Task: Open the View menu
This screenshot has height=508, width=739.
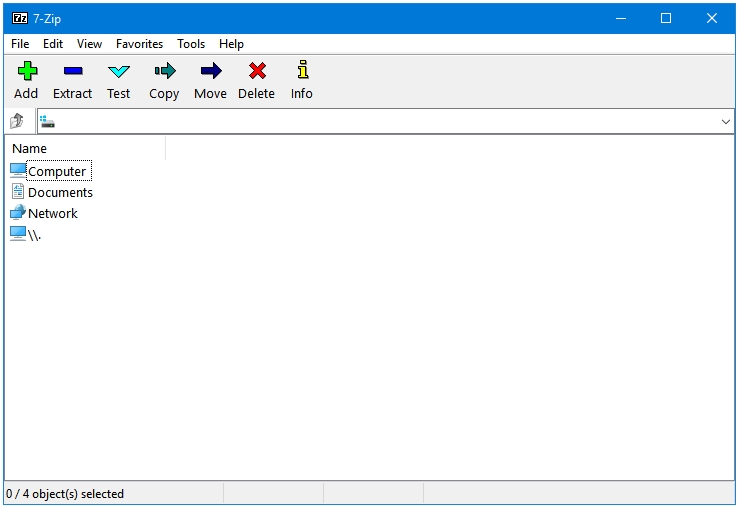Action: click(x=89, y=44)
